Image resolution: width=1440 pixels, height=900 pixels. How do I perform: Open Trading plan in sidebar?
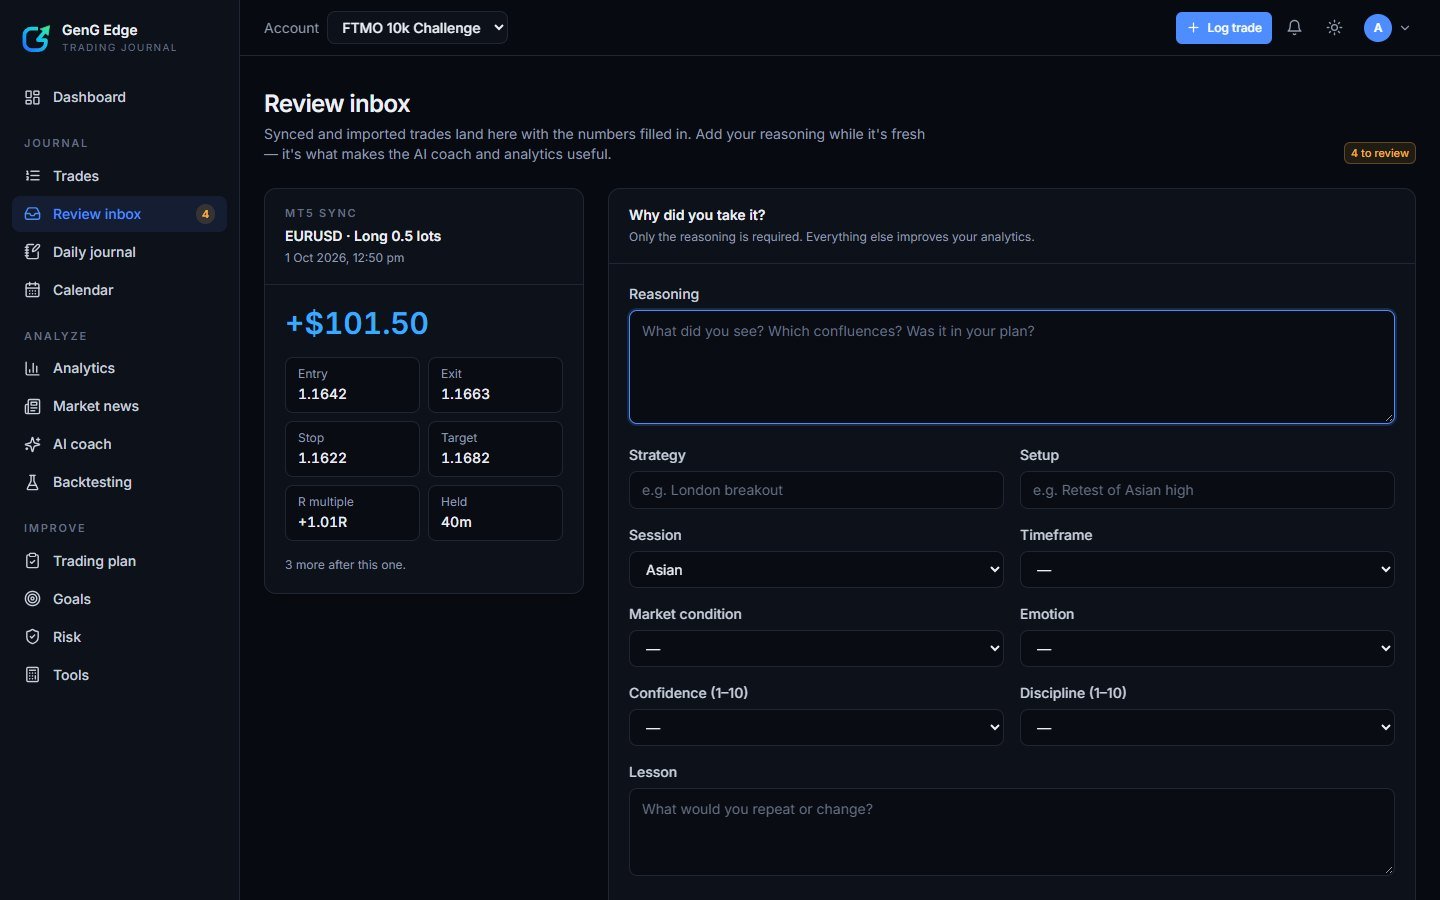click(119, 561)
